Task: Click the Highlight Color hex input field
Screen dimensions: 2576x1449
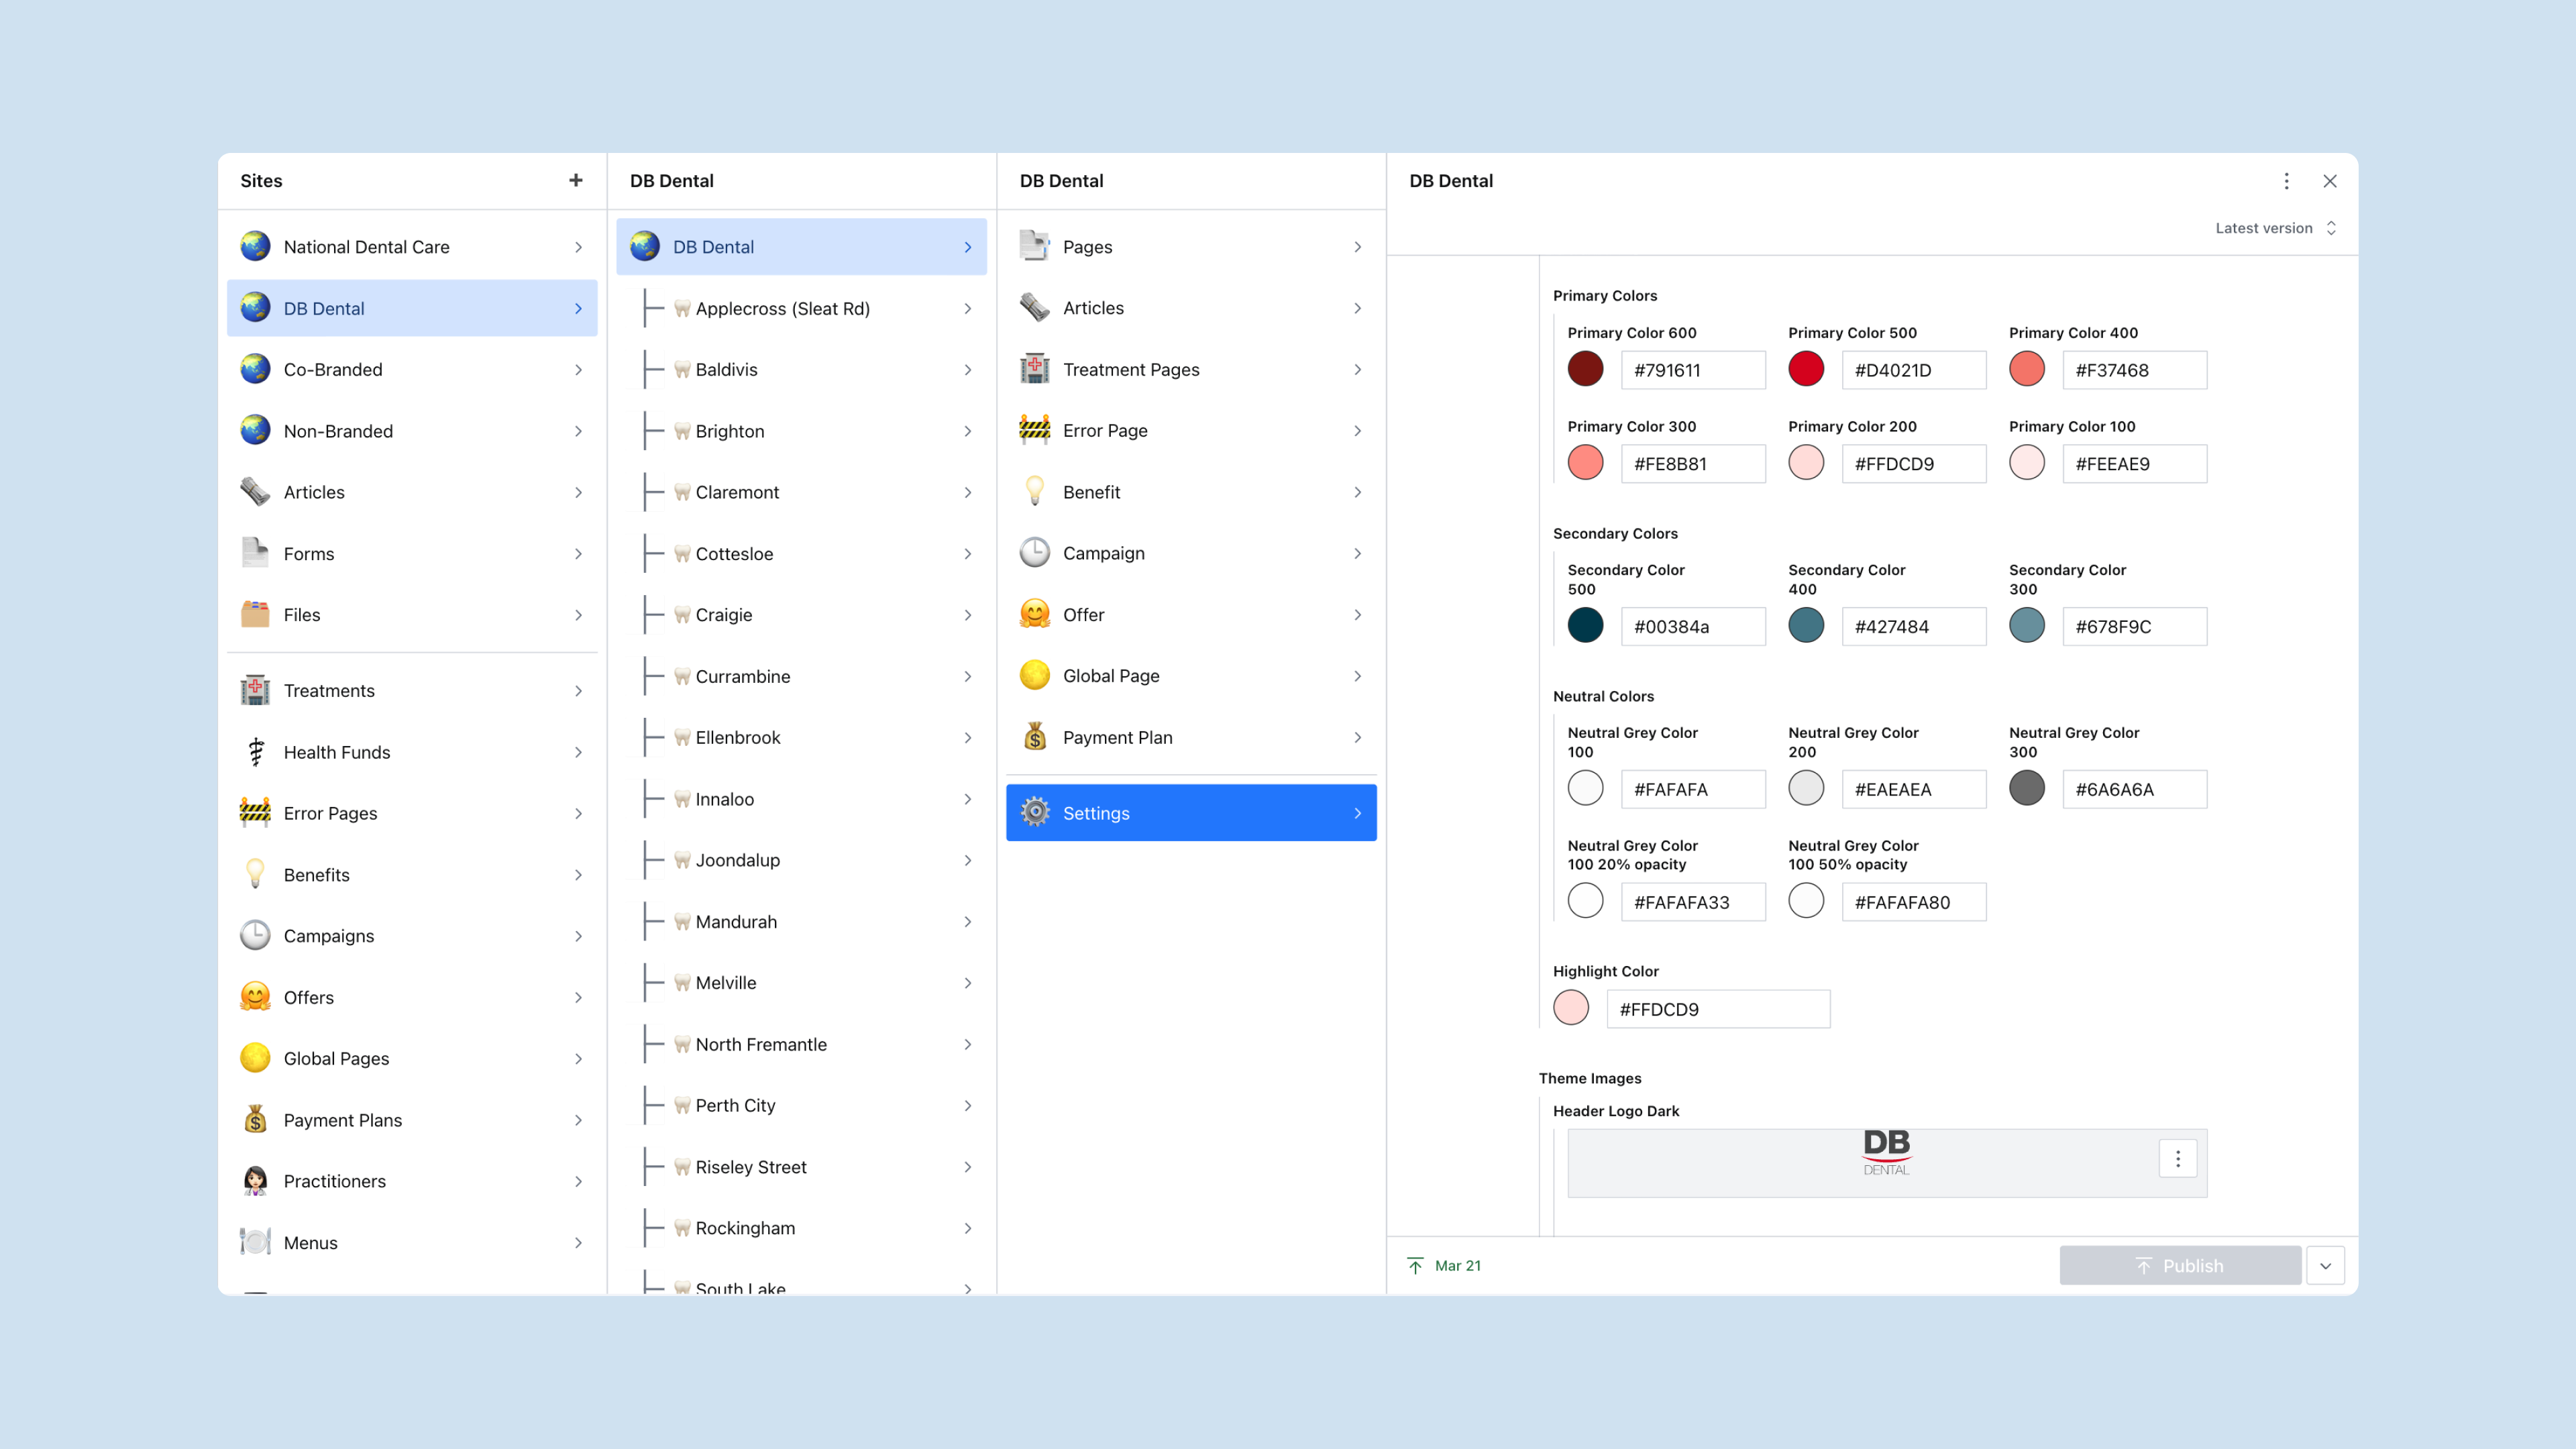Action: coord(1718,1009)
